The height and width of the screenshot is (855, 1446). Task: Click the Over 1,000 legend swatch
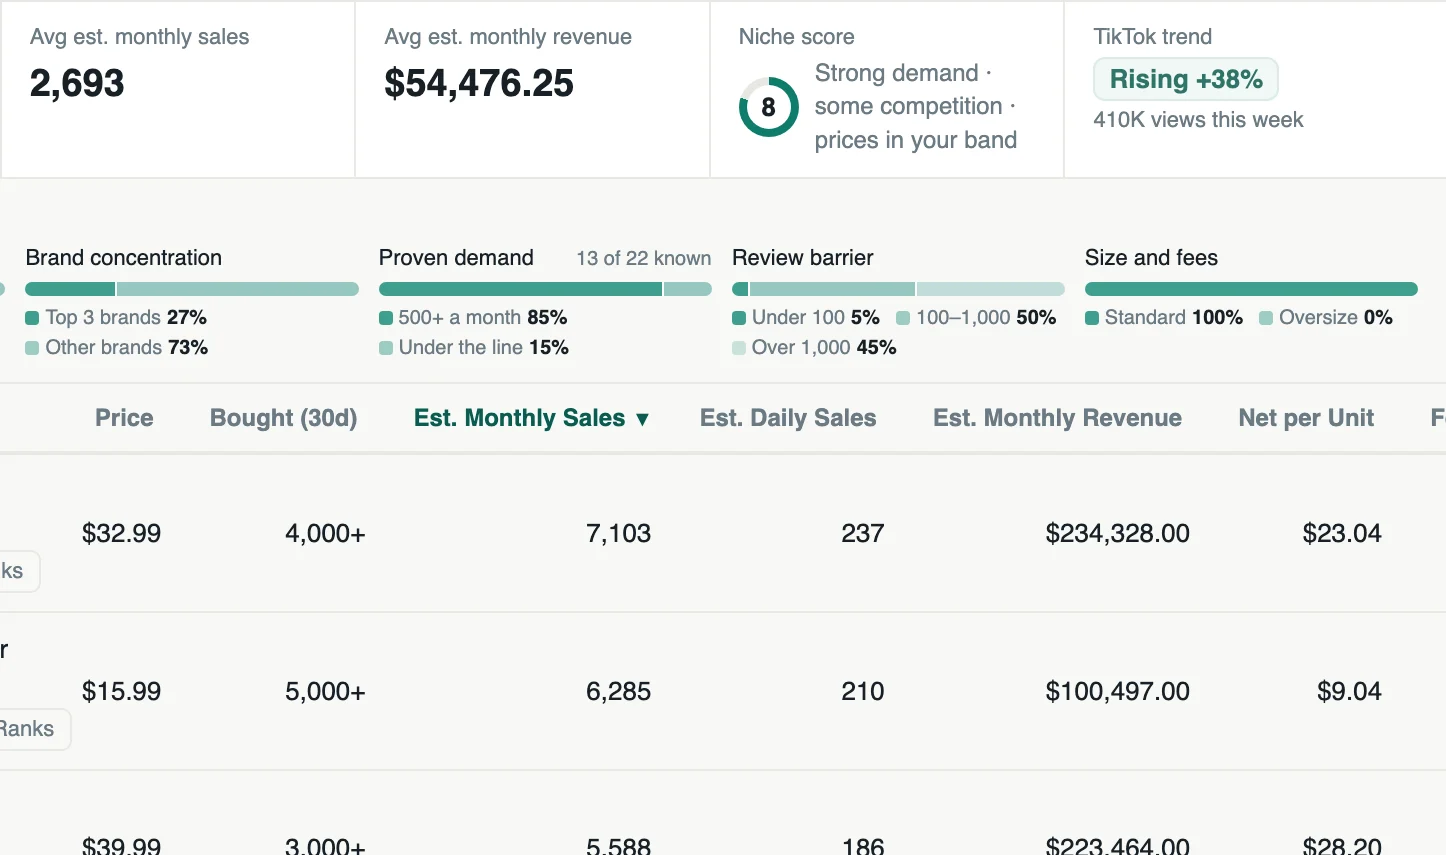click(739, 348)
